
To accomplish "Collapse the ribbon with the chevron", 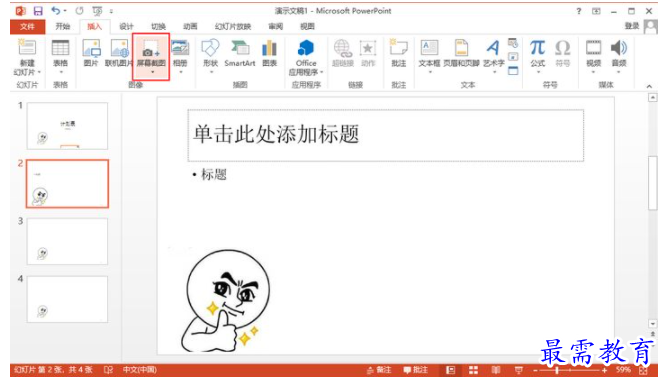I will 649,86.
